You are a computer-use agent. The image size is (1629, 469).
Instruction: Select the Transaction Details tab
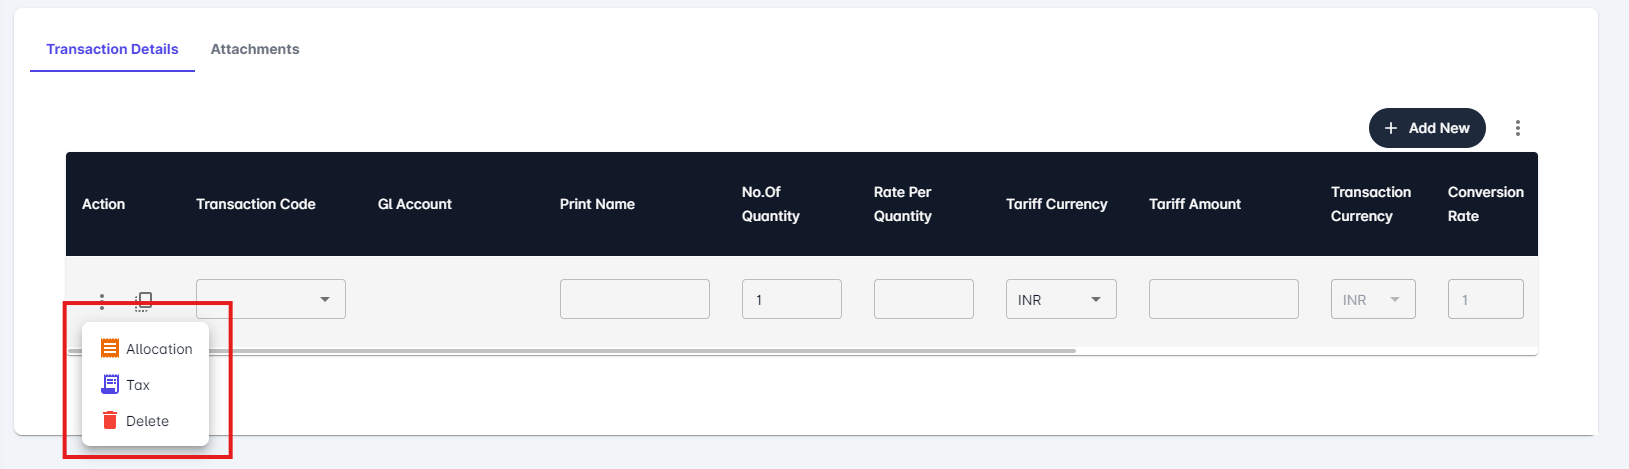pyautogui.click(x=112, y=49)
